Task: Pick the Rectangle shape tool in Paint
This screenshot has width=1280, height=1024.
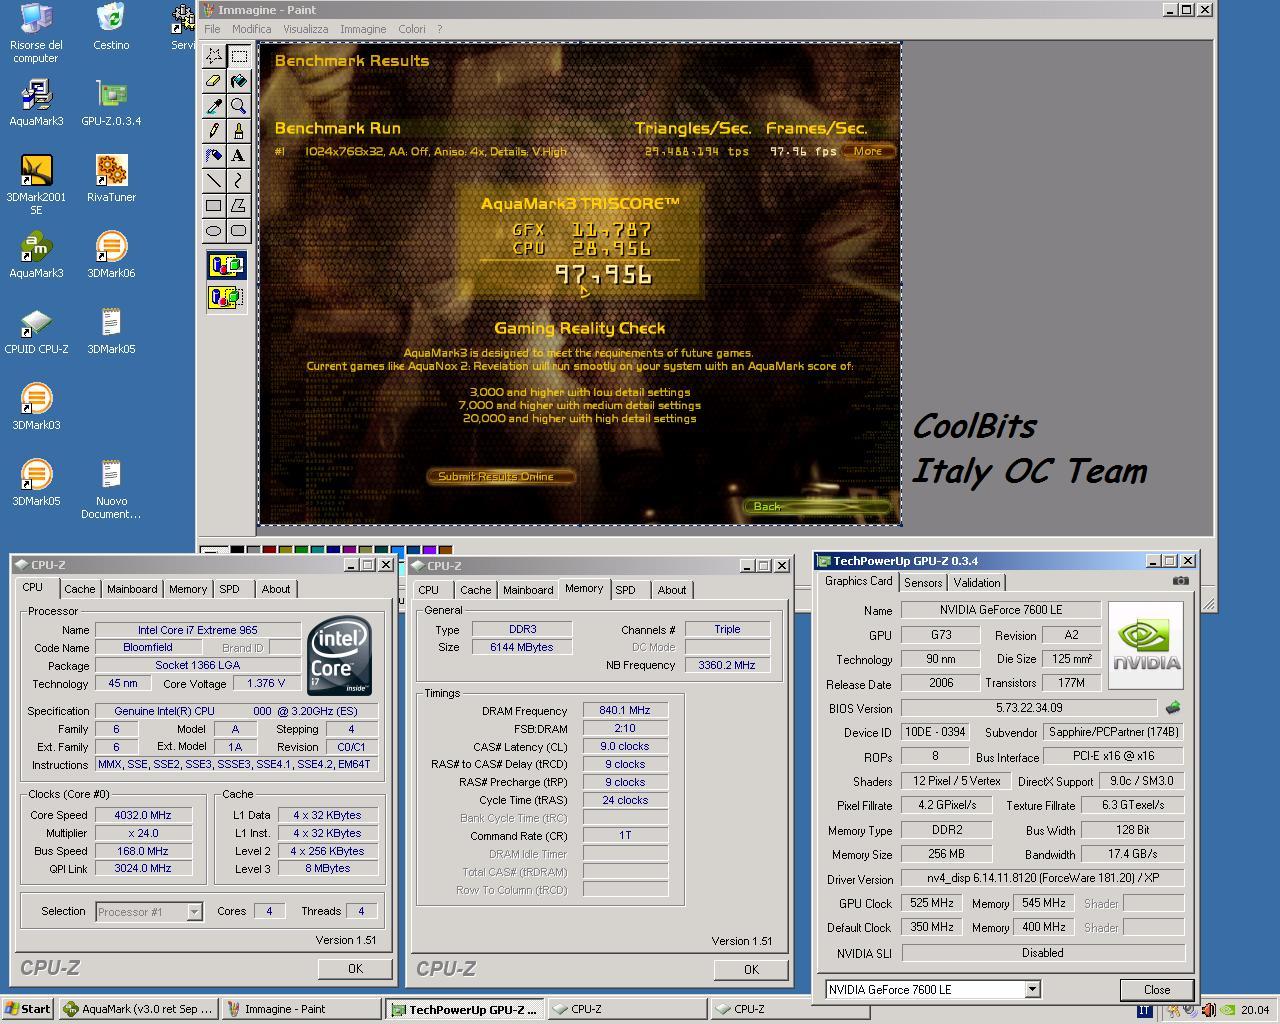Action: (x=214, y=206)
